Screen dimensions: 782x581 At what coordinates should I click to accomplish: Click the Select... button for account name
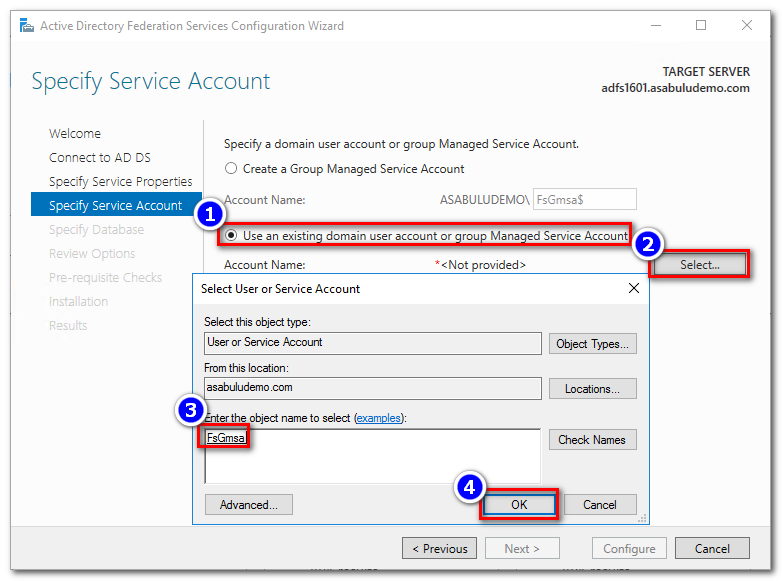click(700, 265)
